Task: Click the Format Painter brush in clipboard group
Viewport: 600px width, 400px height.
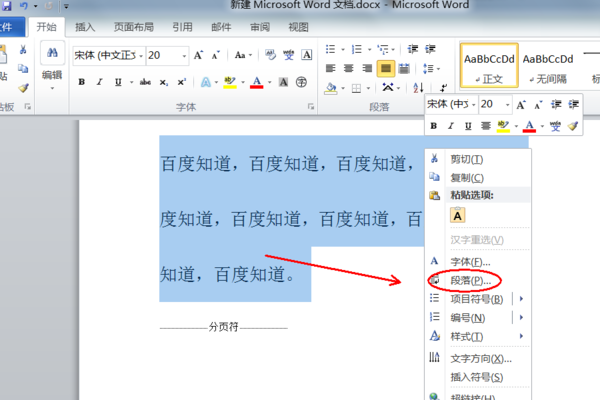Action: coord(23,88)
